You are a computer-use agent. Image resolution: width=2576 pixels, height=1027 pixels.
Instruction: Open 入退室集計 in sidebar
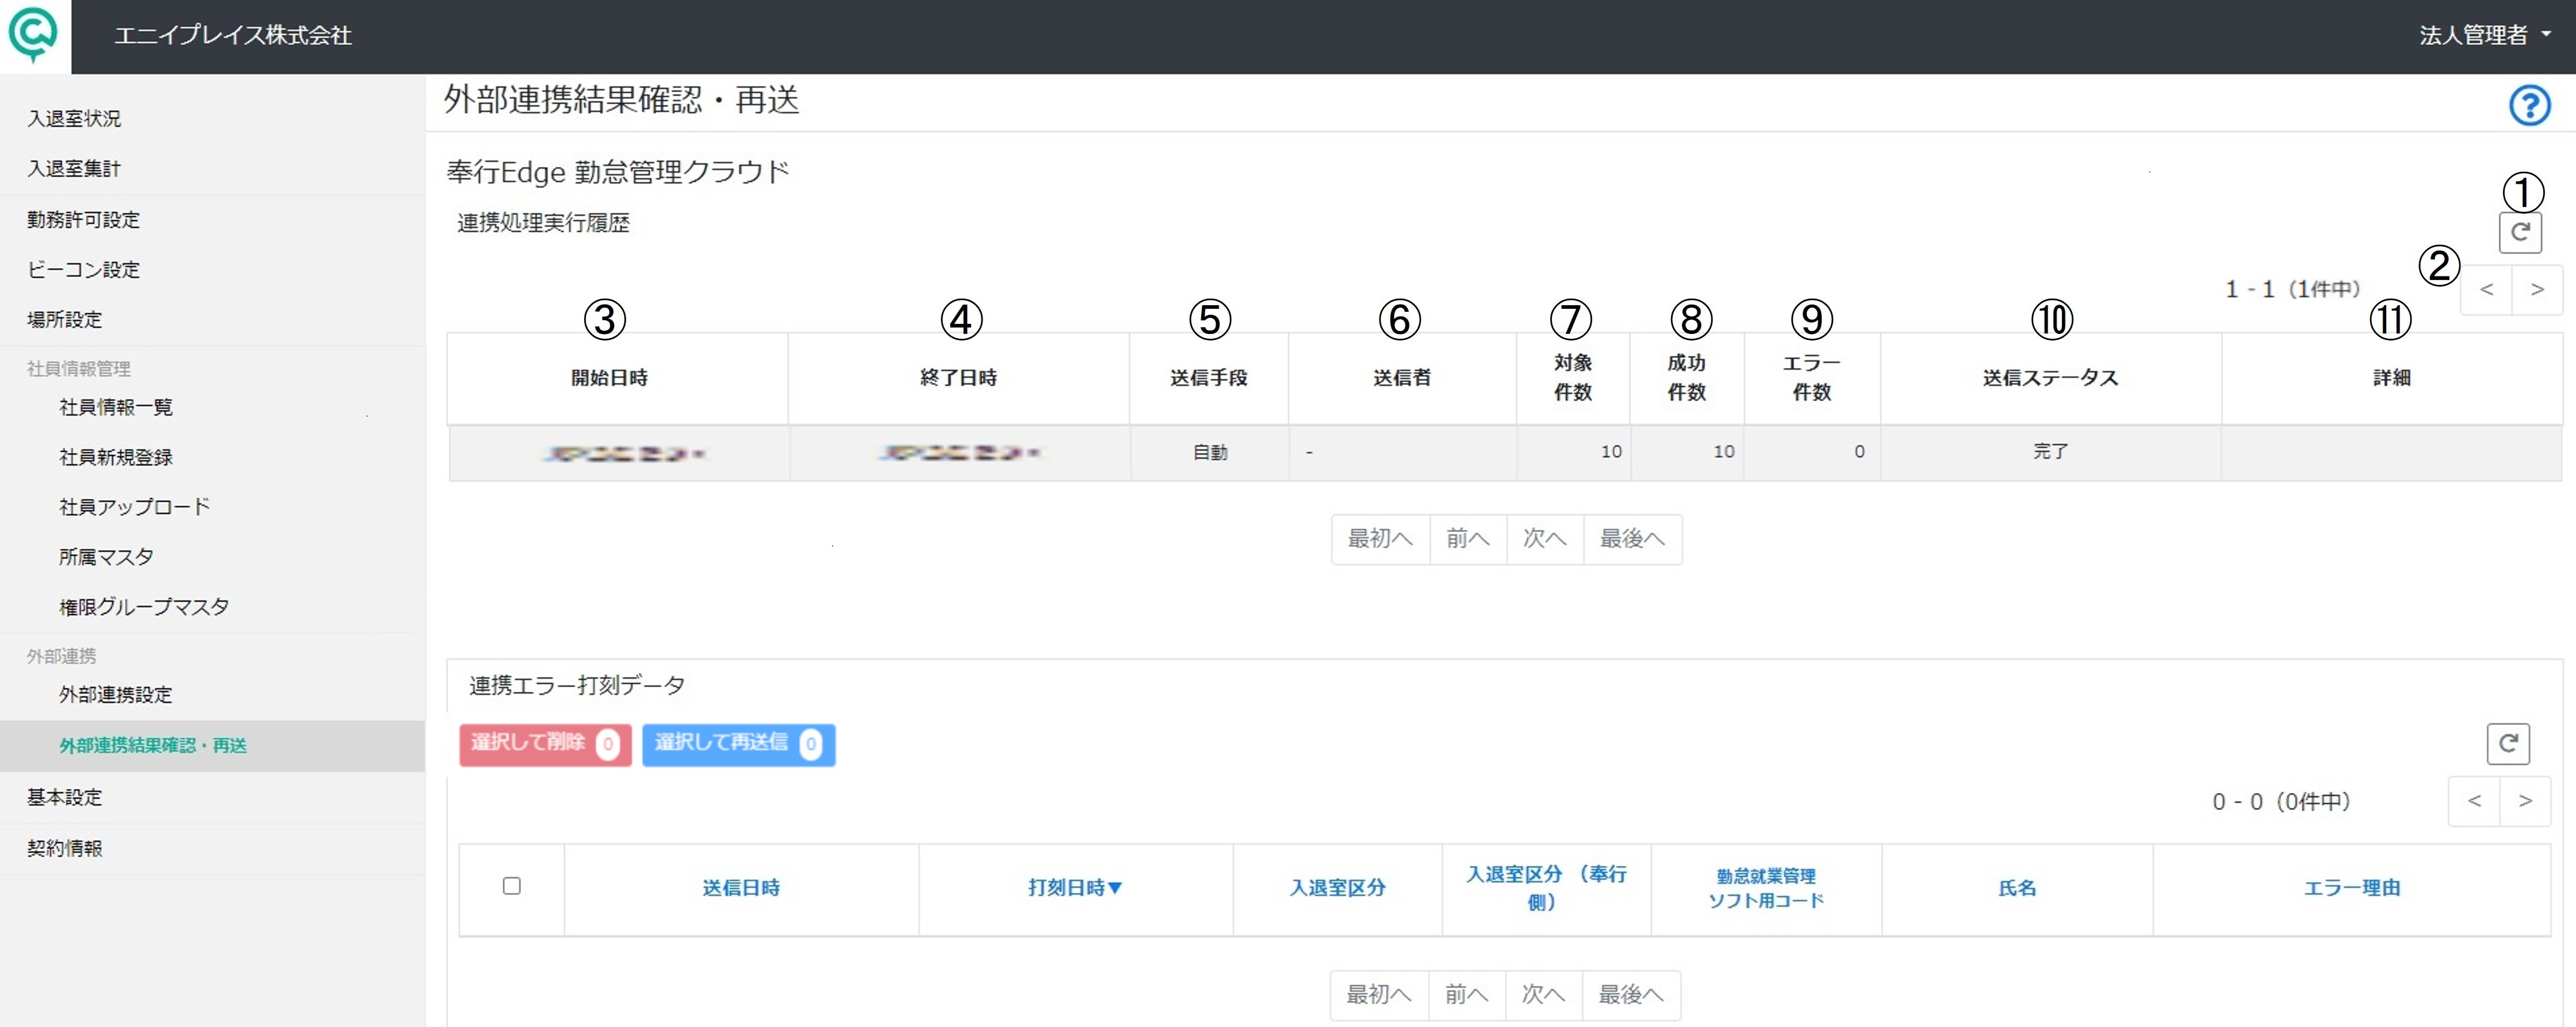pos(74,169)
